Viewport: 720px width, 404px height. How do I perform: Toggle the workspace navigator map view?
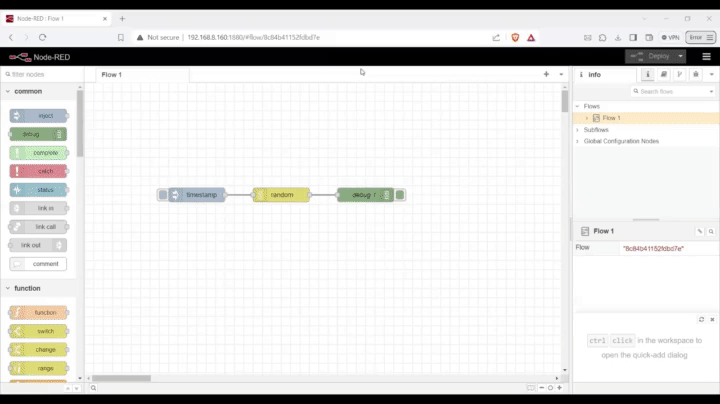tap(531, 387)
